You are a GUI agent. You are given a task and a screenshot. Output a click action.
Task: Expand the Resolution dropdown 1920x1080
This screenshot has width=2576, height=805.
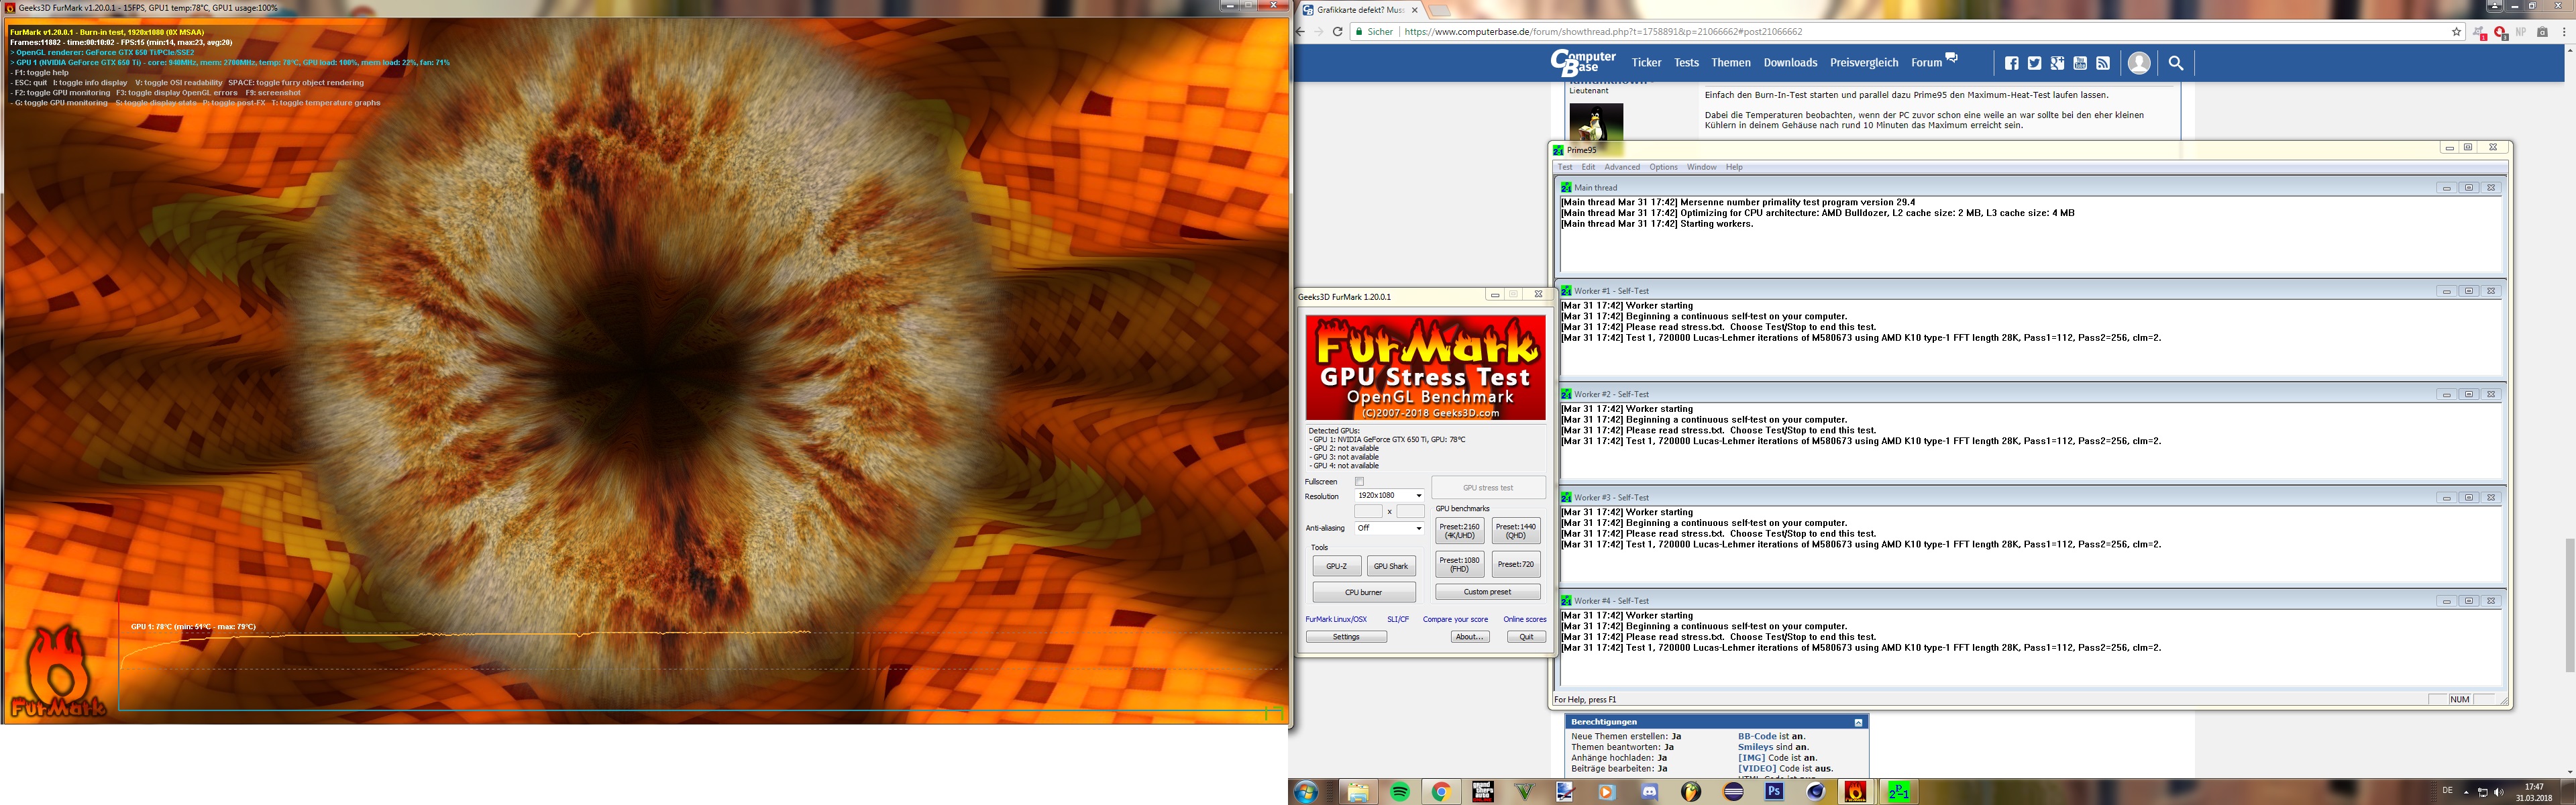click(1389, 496)
